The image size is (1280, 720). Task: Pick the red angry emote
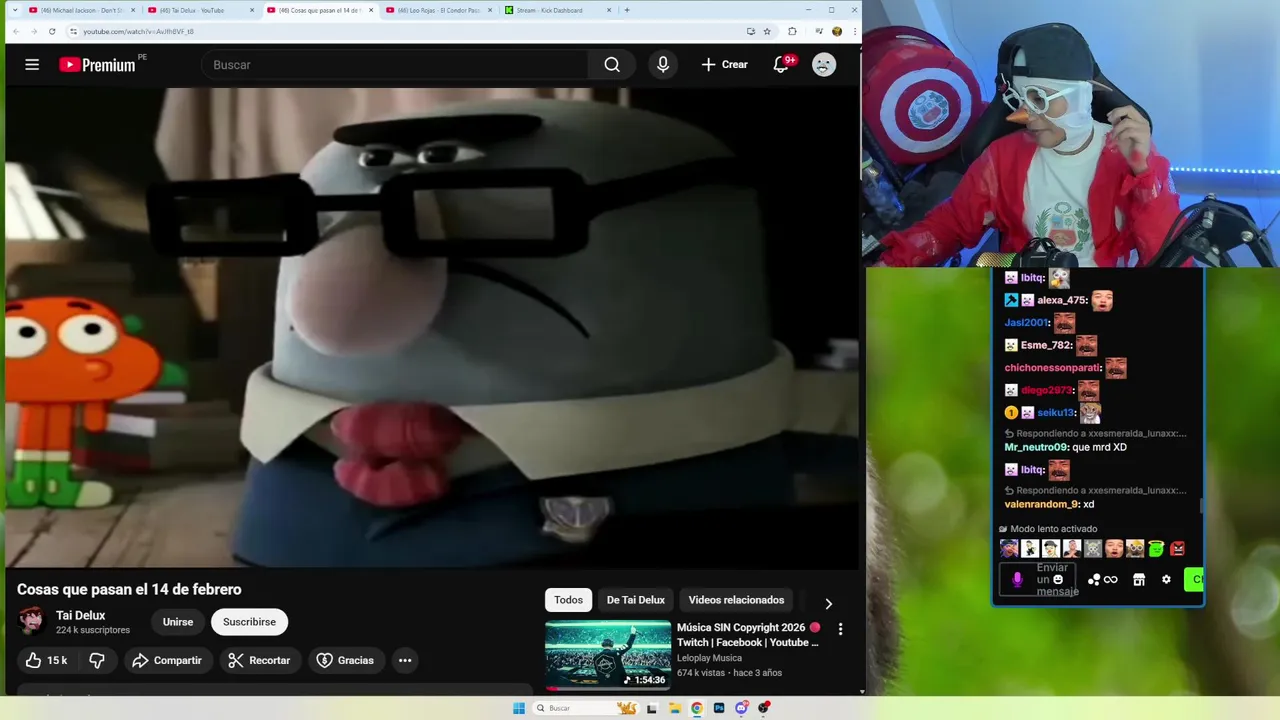[1177, 548]
